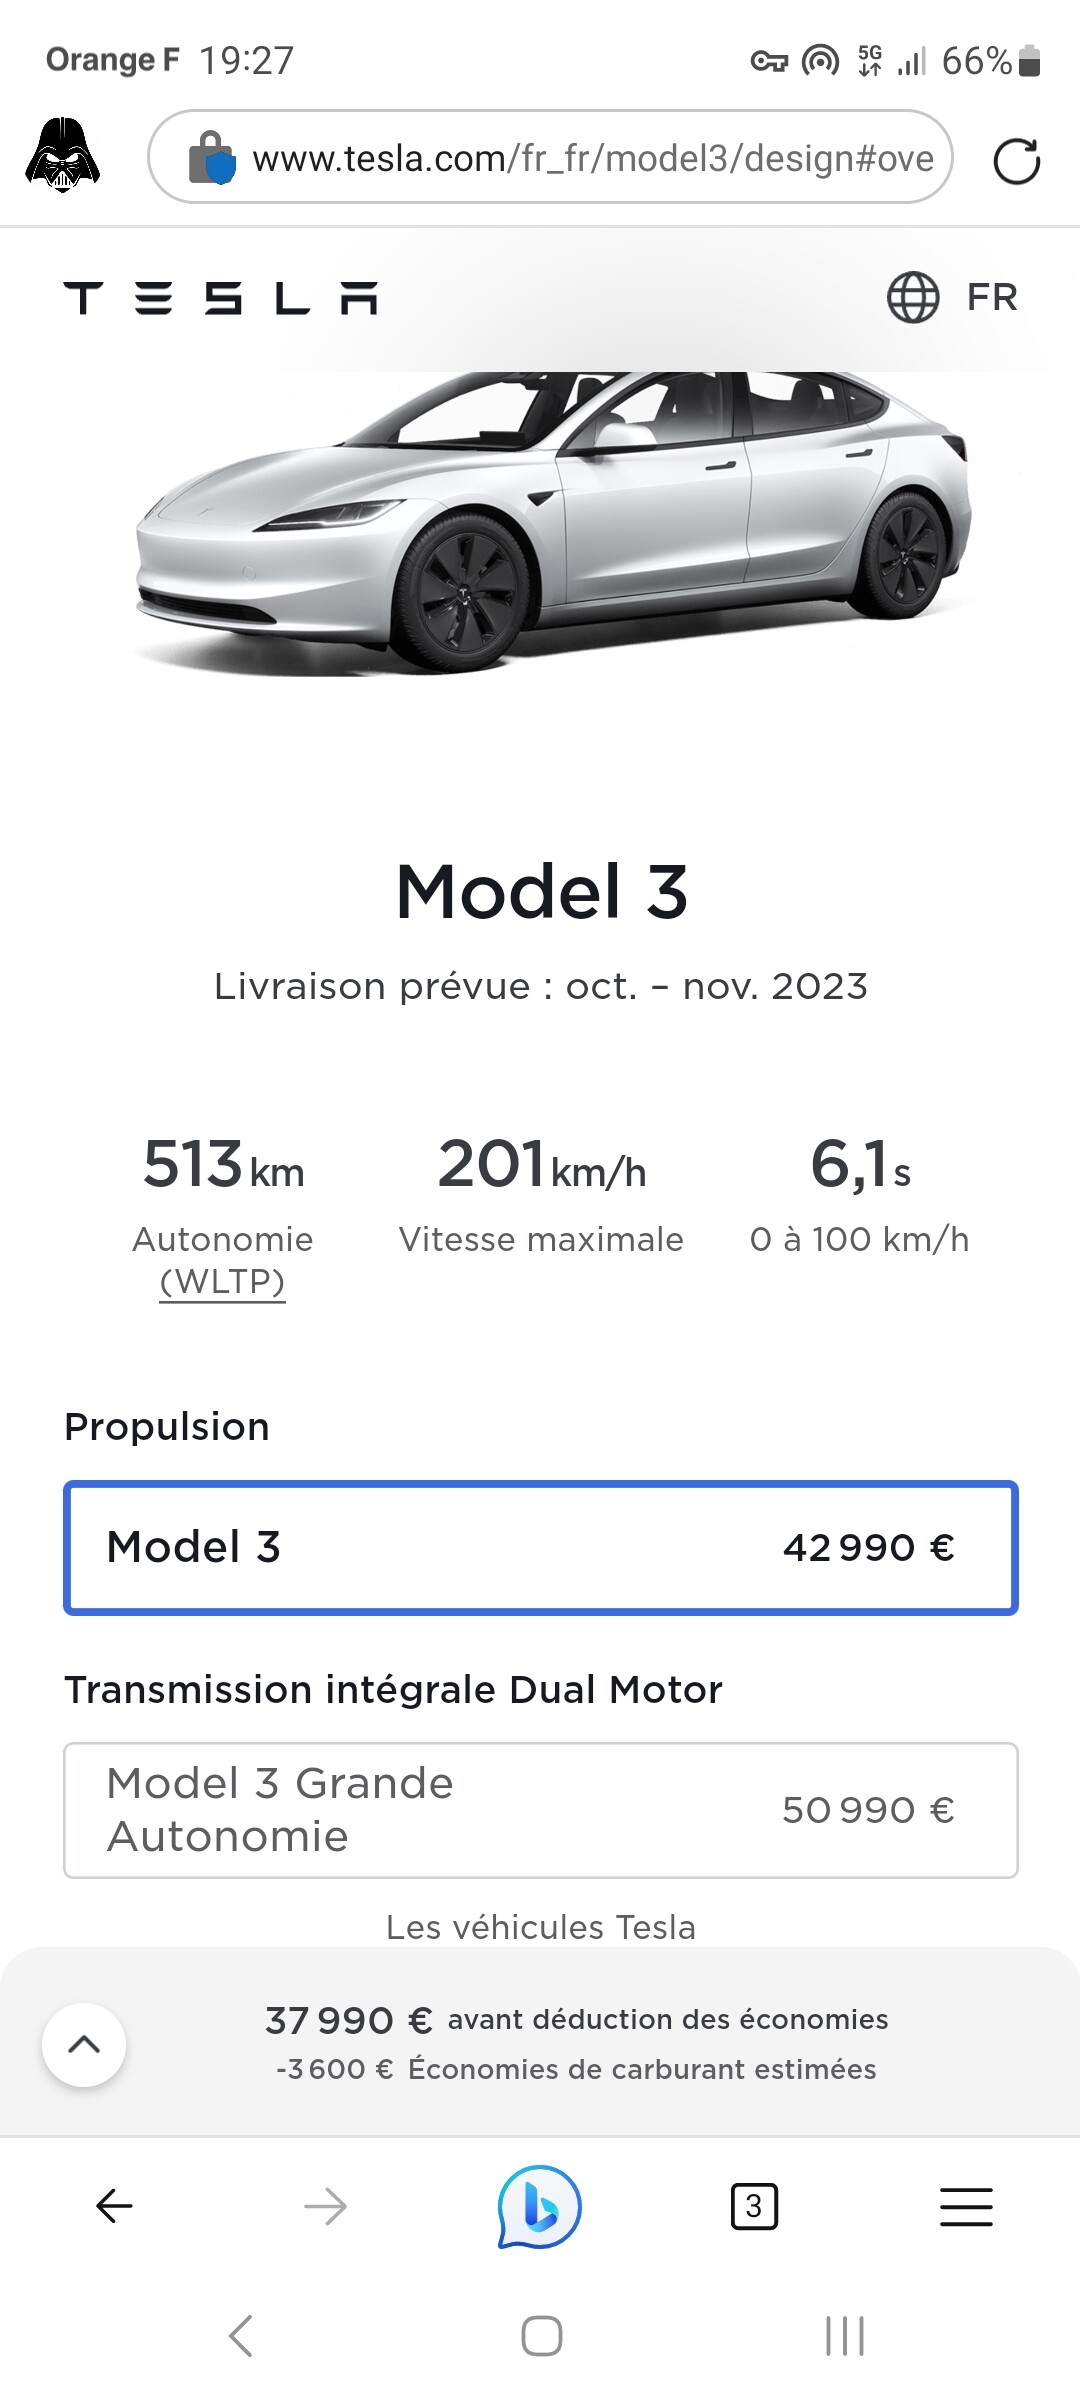1080x2400 pixels.
Task: Open Android recent apps button
Action: pyautogui.click(x=845, y=2336)
